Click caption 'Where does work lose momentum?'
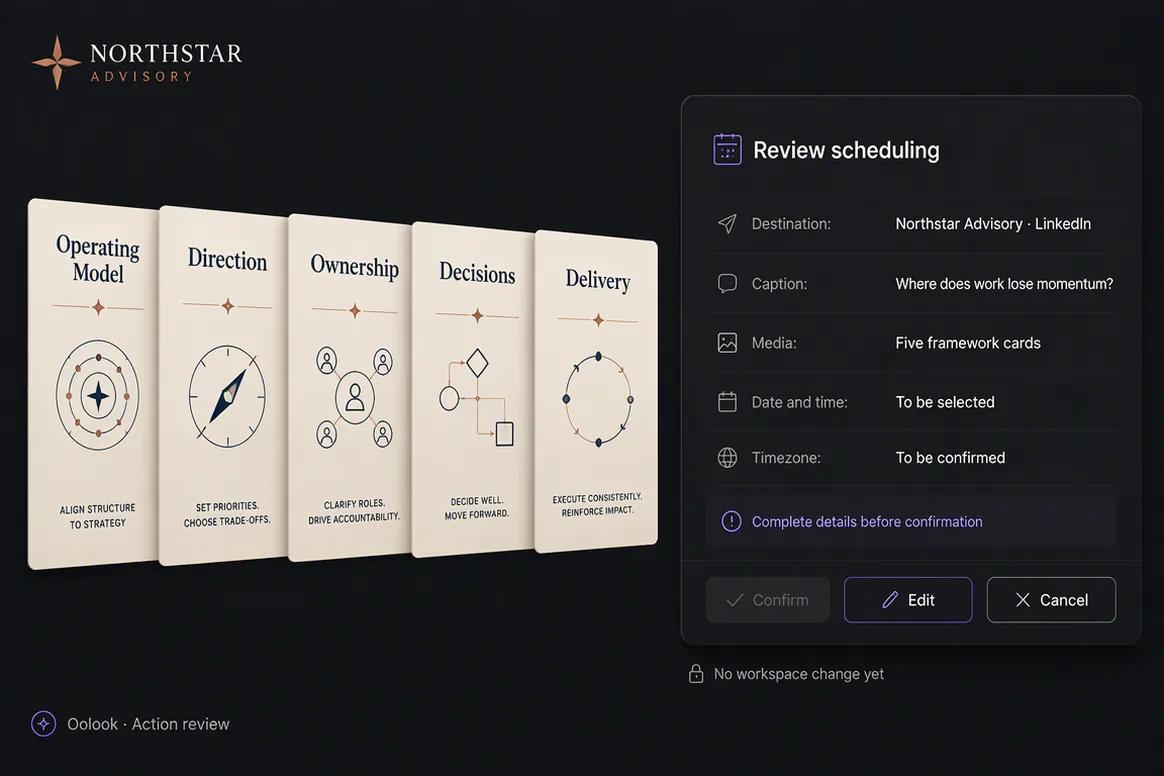Screen dimensions: 1164x776 (x=1004, y=284)
